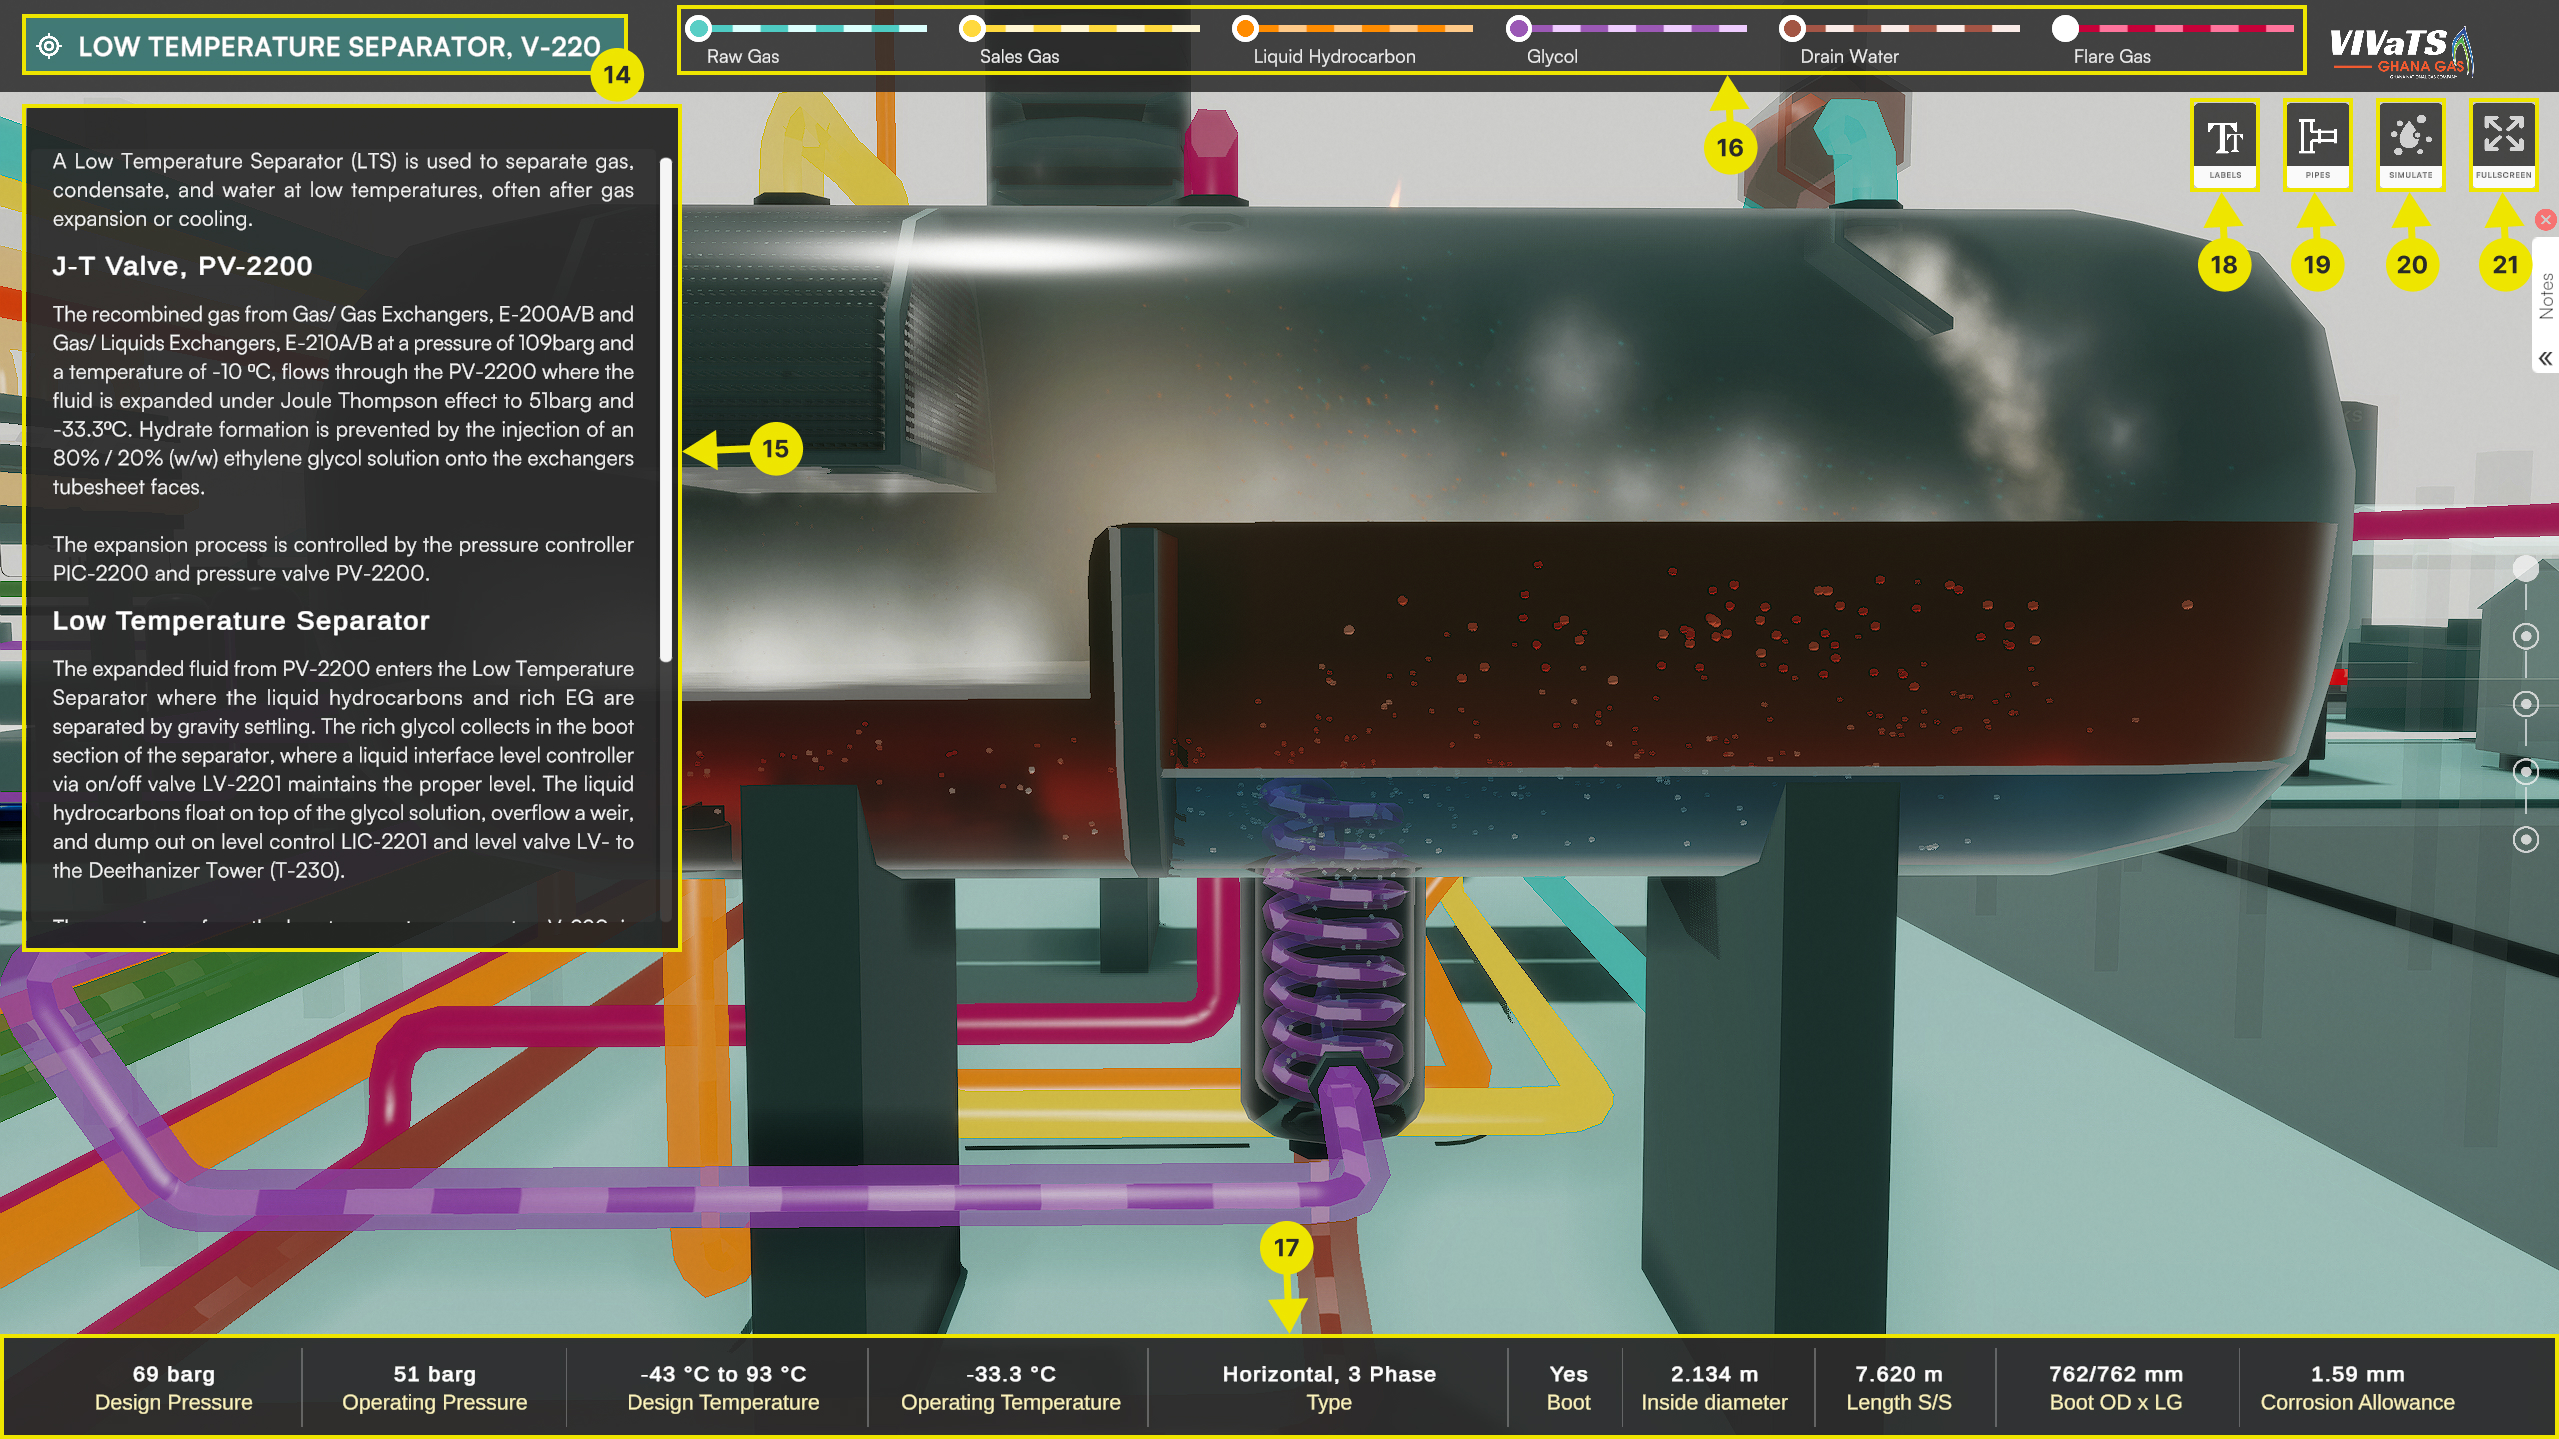Viewport: 2559px width, 1439px height.
Task: Click the target icon beside separator title
Action: [x=49, y=46]
